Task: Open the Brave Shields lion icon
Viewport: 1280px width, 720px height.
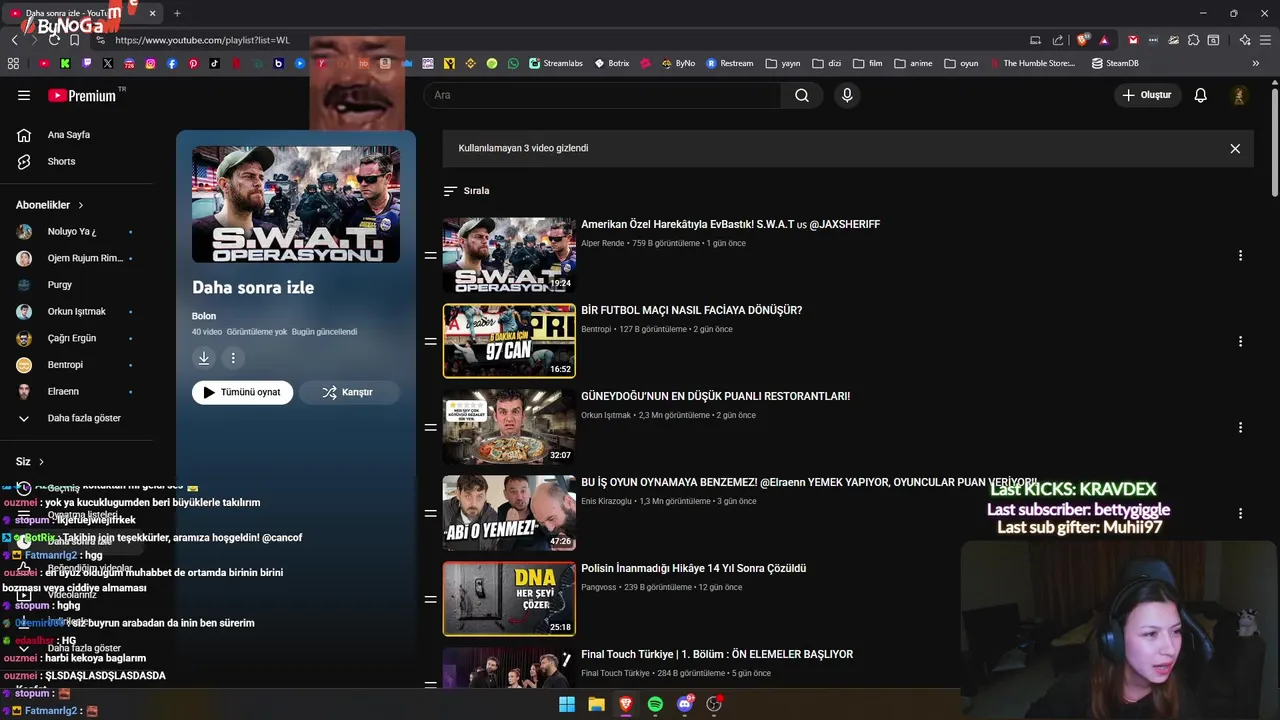Action: pyautogui.click(x=1082, y=40)
